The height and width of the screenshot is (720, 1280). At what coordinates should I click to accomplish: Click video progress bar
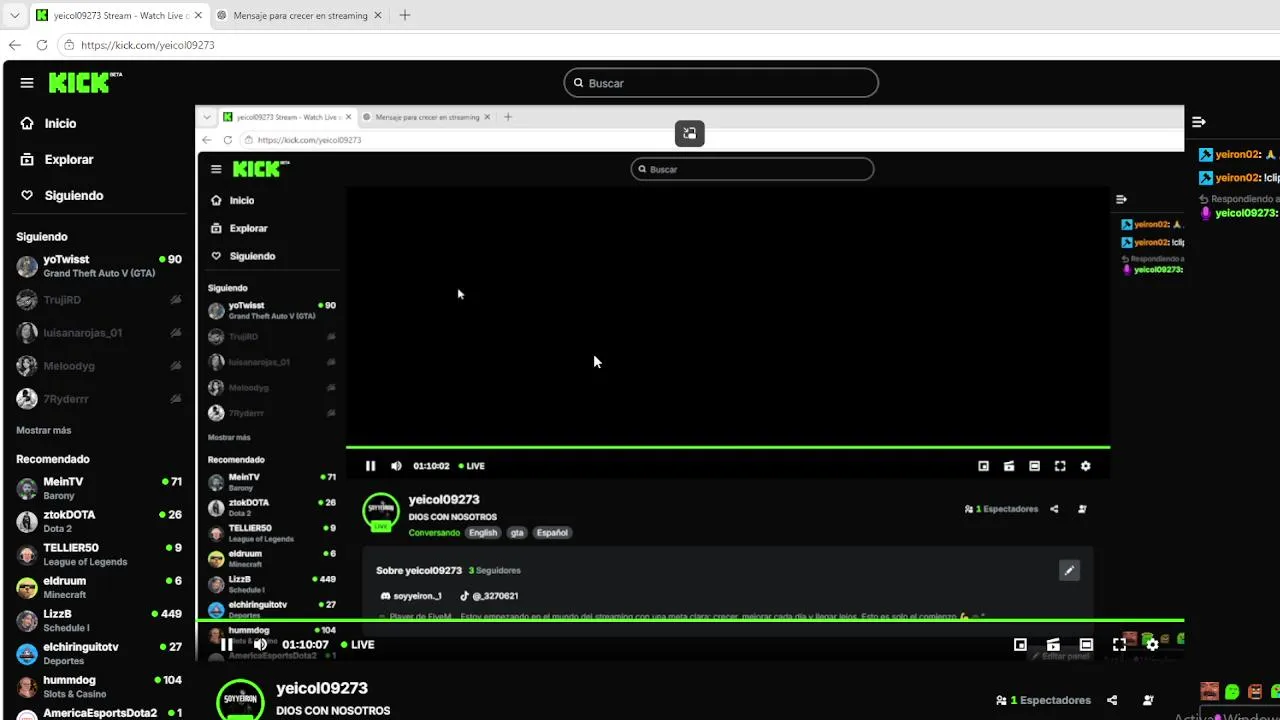tap(690, 621)
